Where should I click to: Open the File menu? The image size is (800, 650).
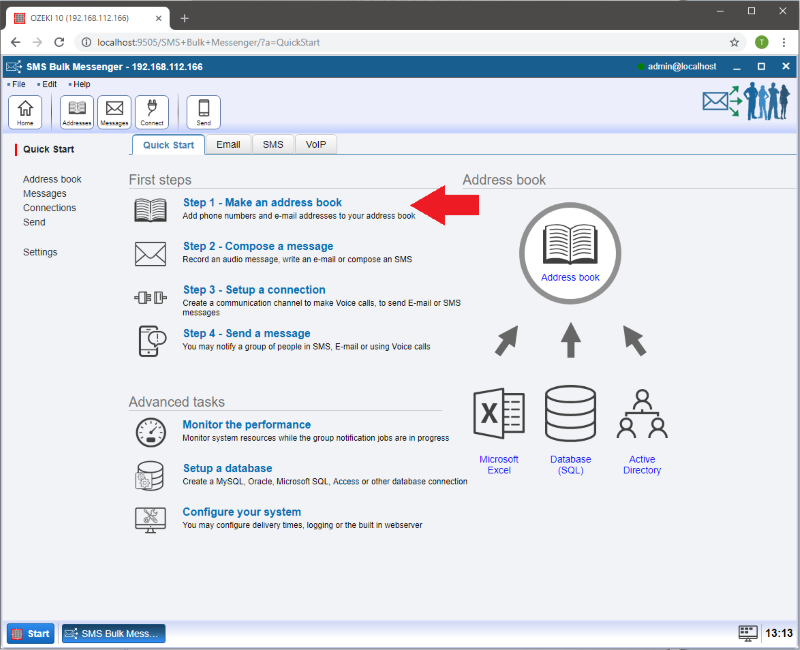pyautogui.click(x=19, y=84)
